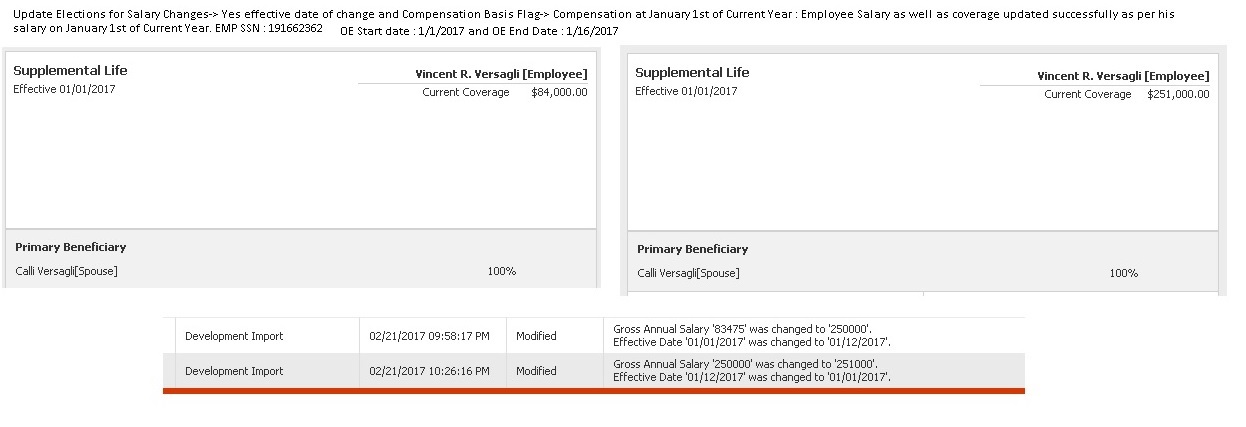Click the left Supplemental Life heading
This screenshot has width=1246, height=427.
tap(70, 71)
